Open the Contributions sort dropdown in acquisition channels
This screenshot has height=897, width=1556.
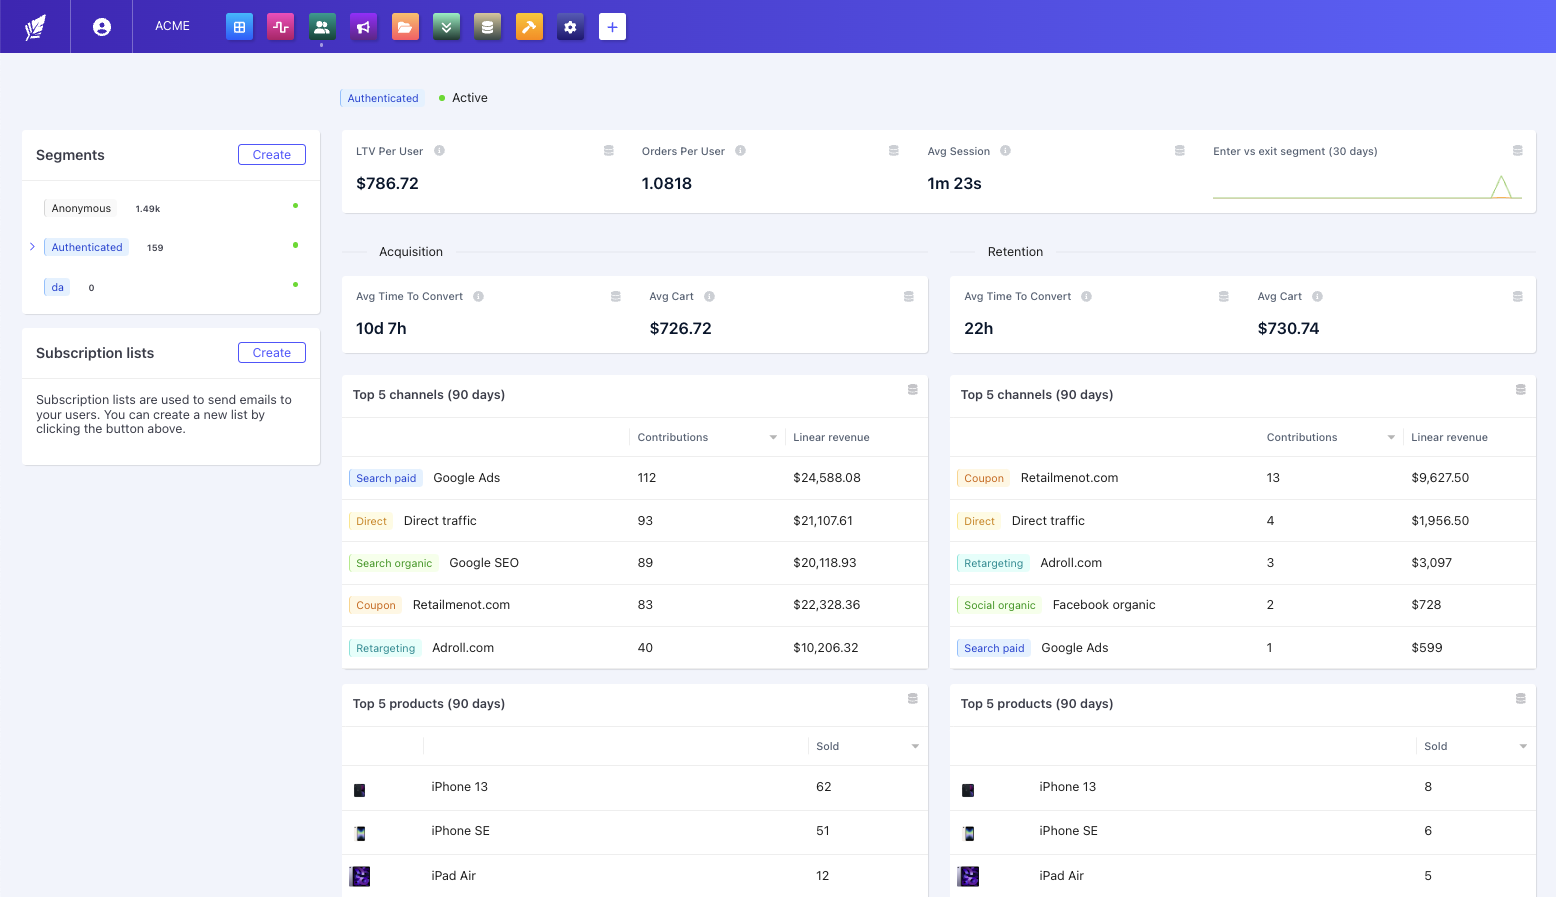pyautogui.click(x=773, y=437)
